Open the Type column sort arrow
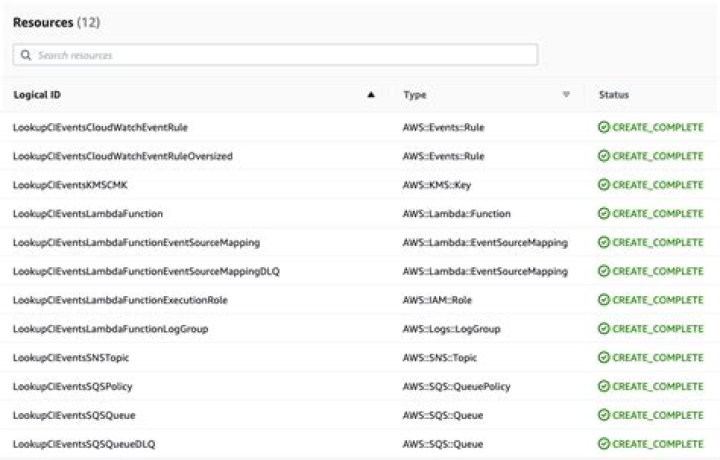 pyautogui.click(x=566, y=95)
